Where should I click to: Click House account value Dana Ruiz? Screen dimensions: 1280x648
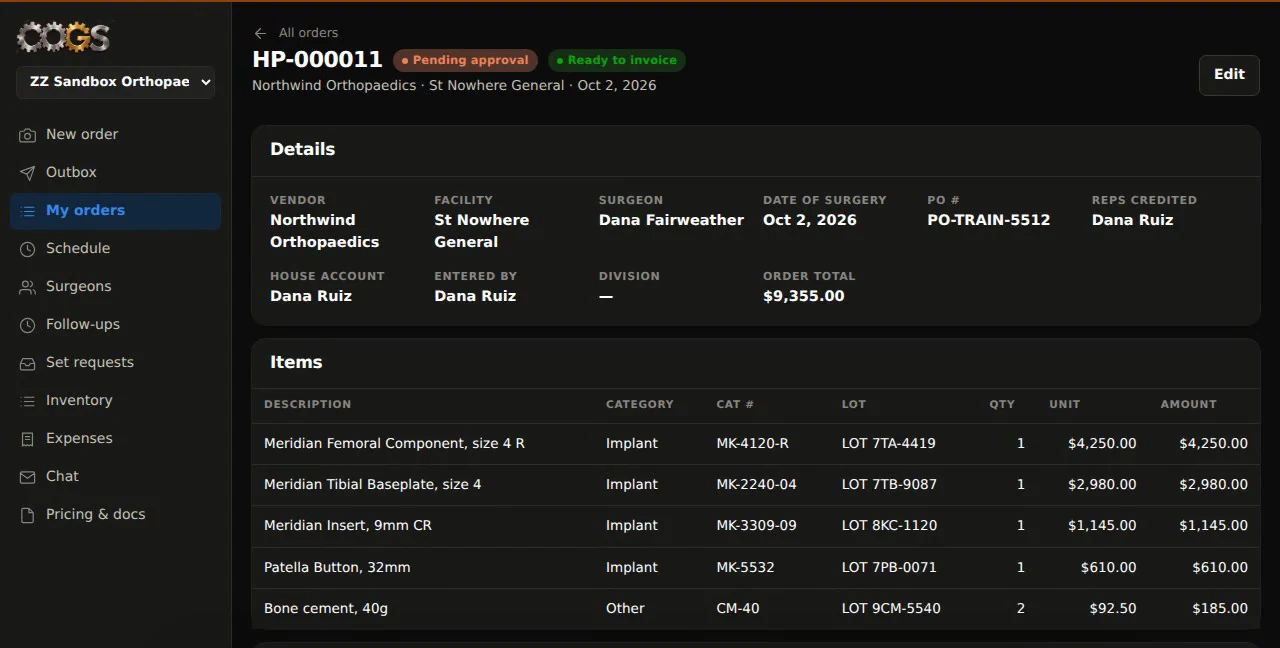tap(311, 296)
